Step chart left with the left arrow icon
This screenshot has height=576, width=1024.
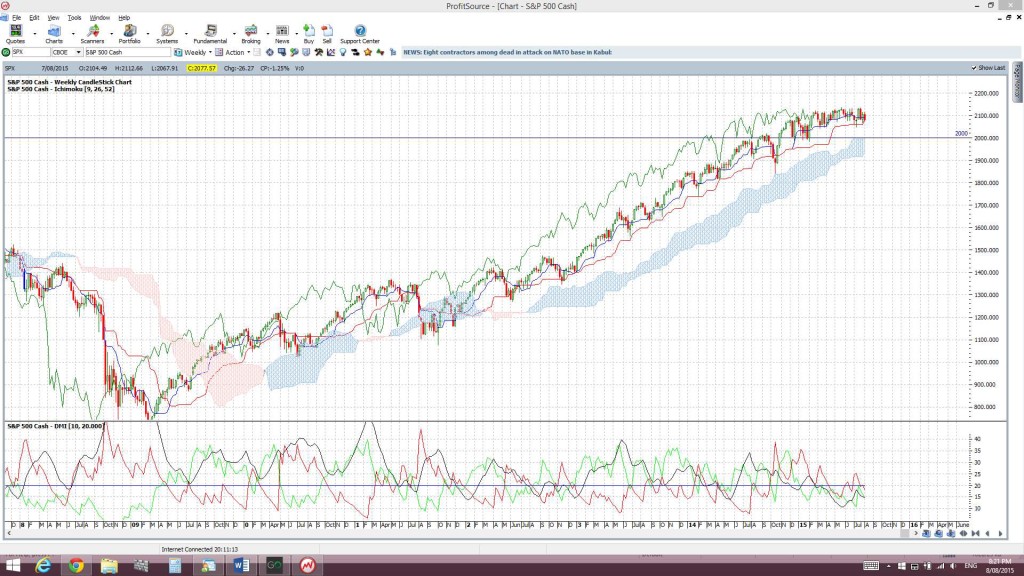(x=987, y=534)
